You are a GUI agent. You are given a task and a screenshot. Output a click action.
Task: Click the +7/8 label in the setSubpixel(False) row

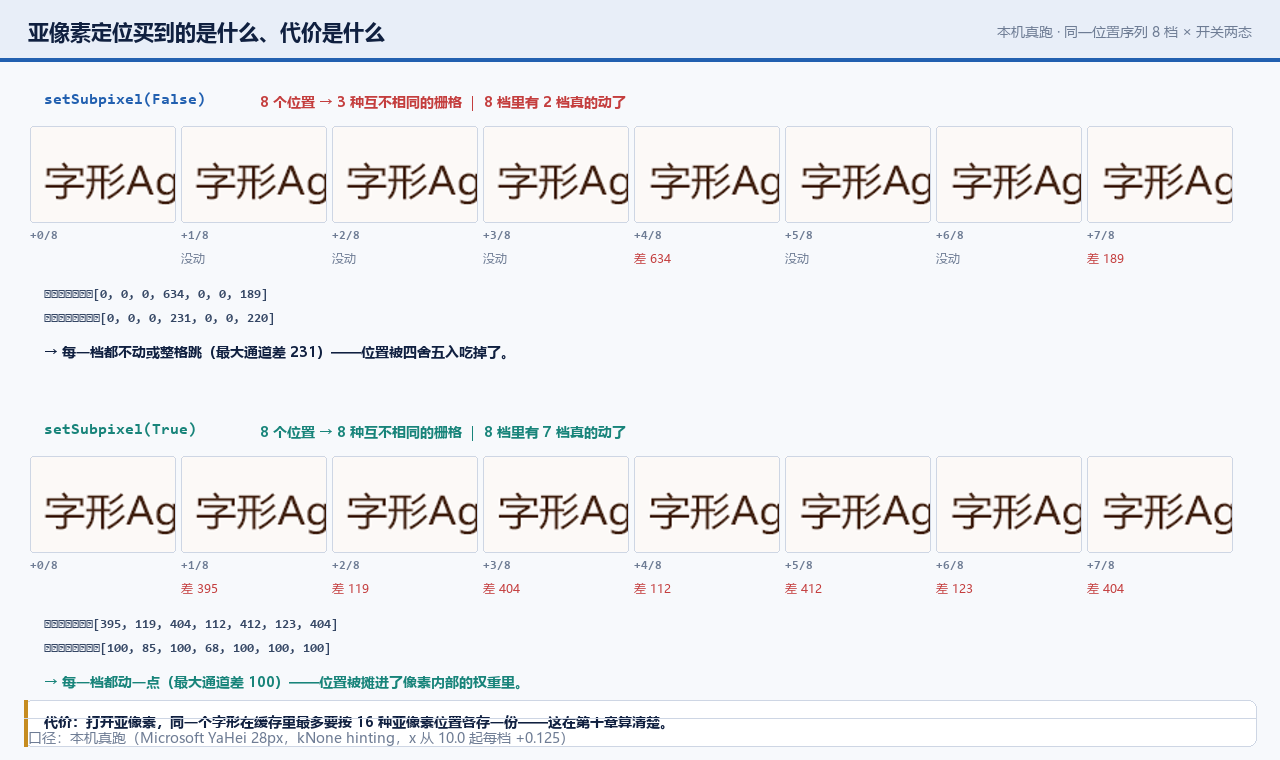(x=1101, y=235)
